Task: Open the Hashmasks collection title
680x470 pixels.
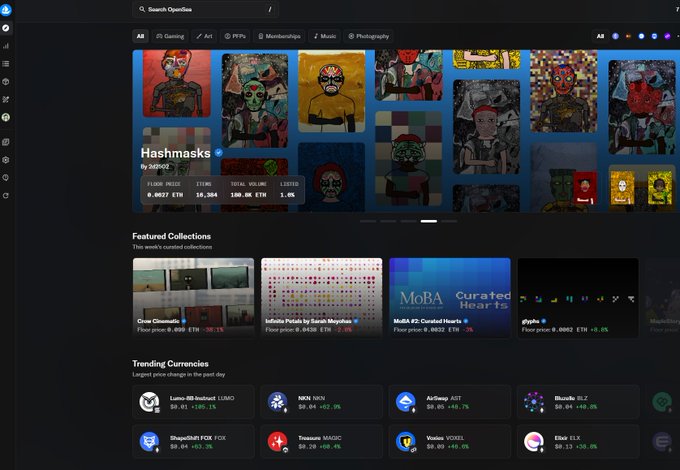Action: (175, 153)
